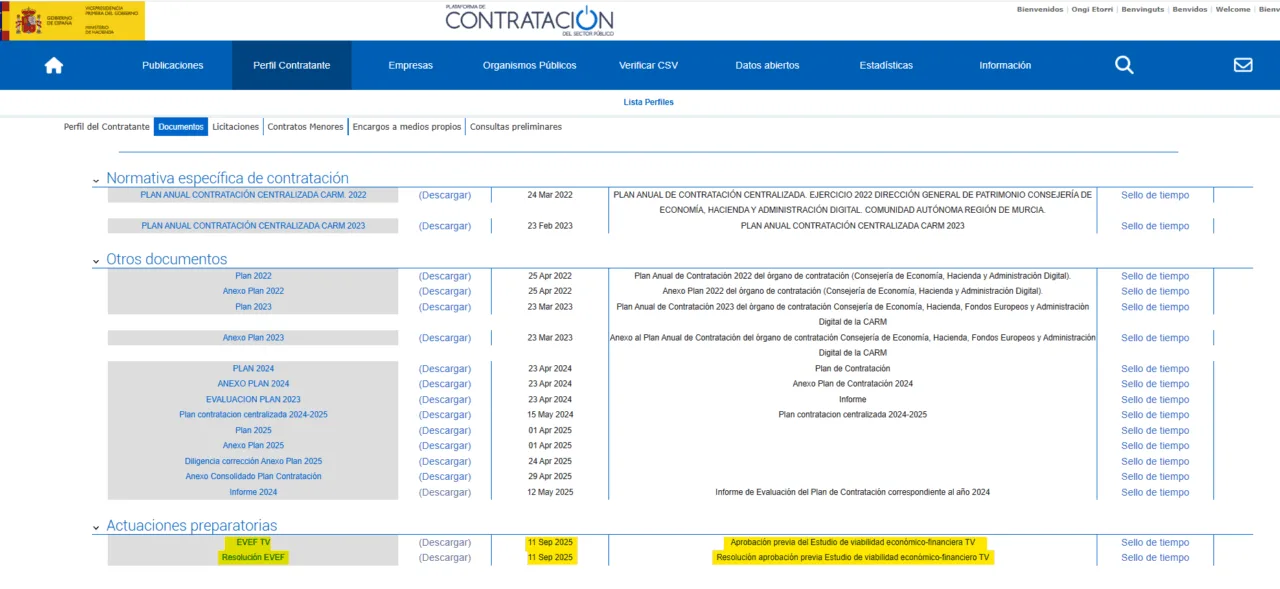Image resolution: width=1280 pixels, height=589 pixels.
Task: Open Sello de tiempo for Plan 2025
Action: coord(1155,431)
